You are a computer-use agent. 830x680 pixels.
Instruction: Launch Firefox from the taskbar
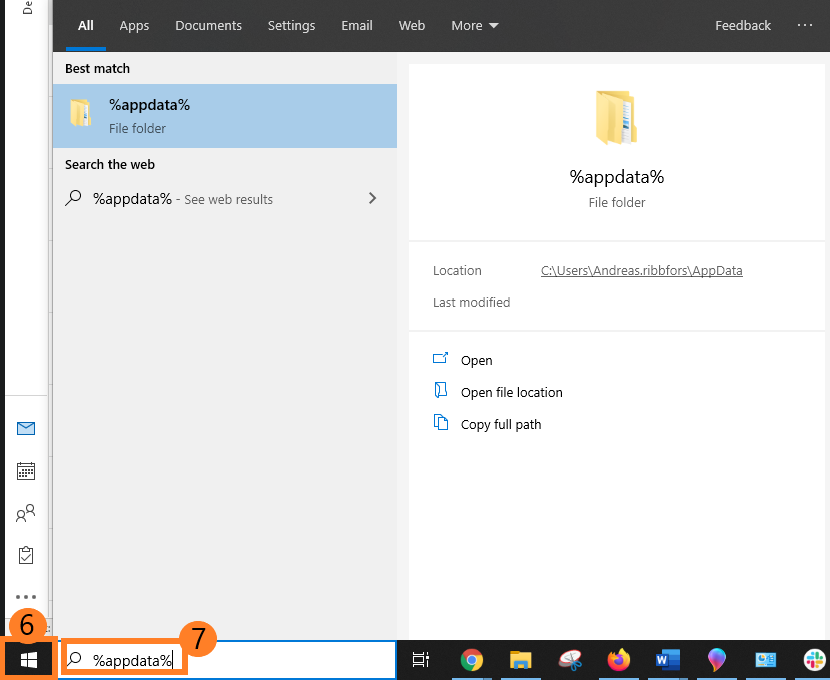point(619,659)
